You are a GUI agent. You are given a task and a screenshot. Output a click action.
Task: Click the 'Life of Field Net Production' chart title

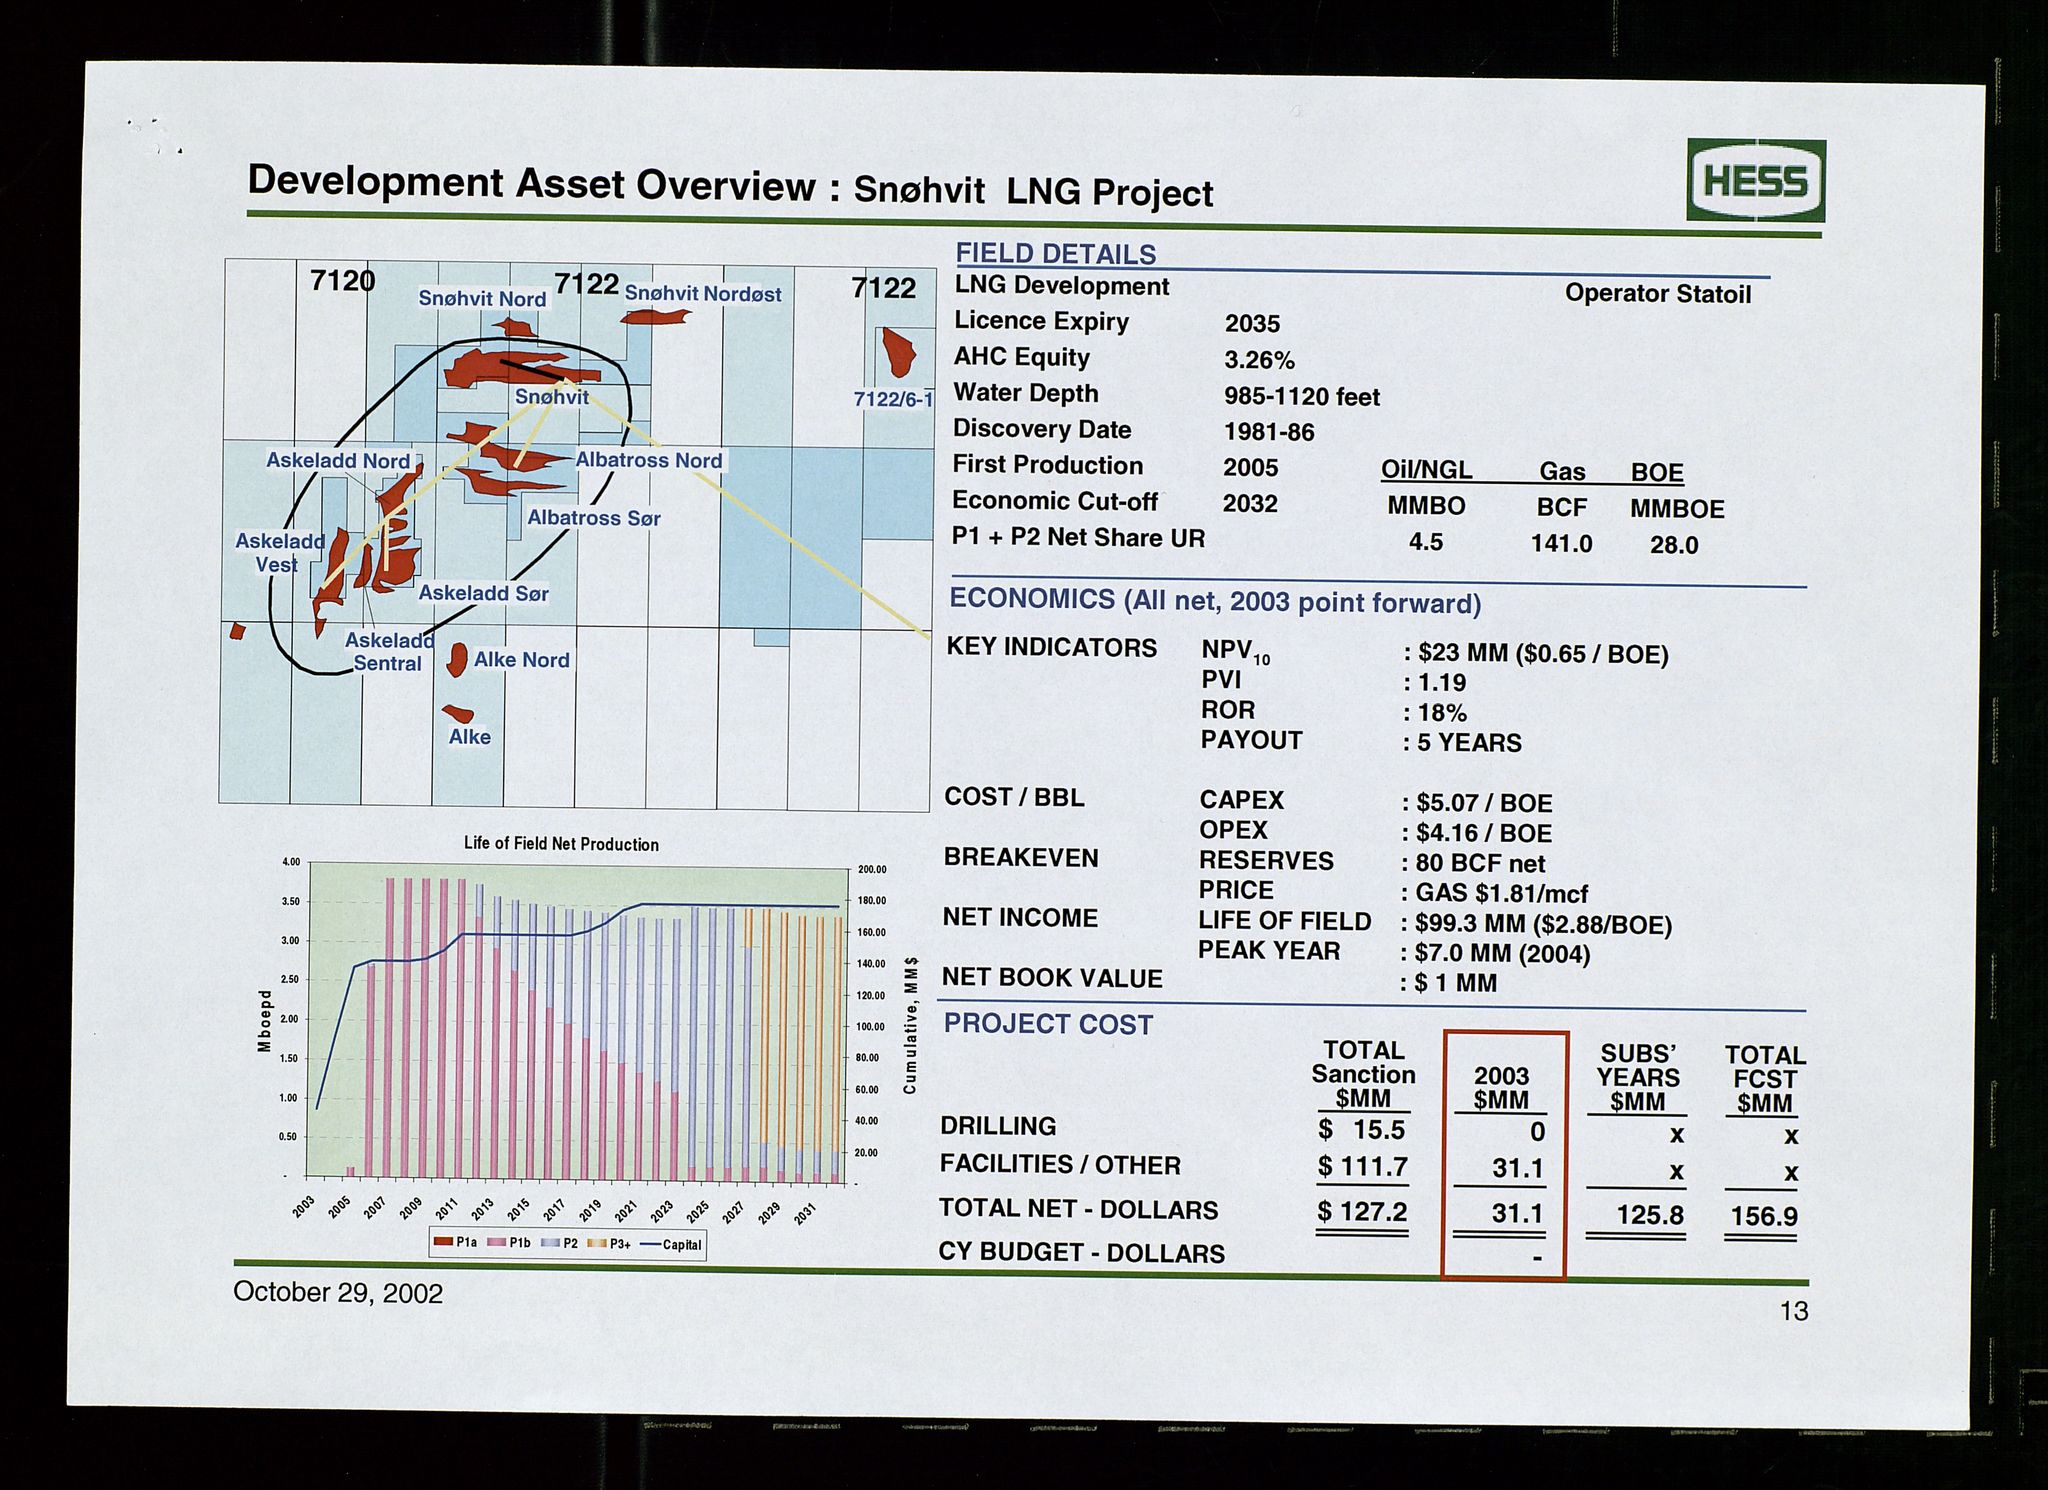(x=561, y=844)
